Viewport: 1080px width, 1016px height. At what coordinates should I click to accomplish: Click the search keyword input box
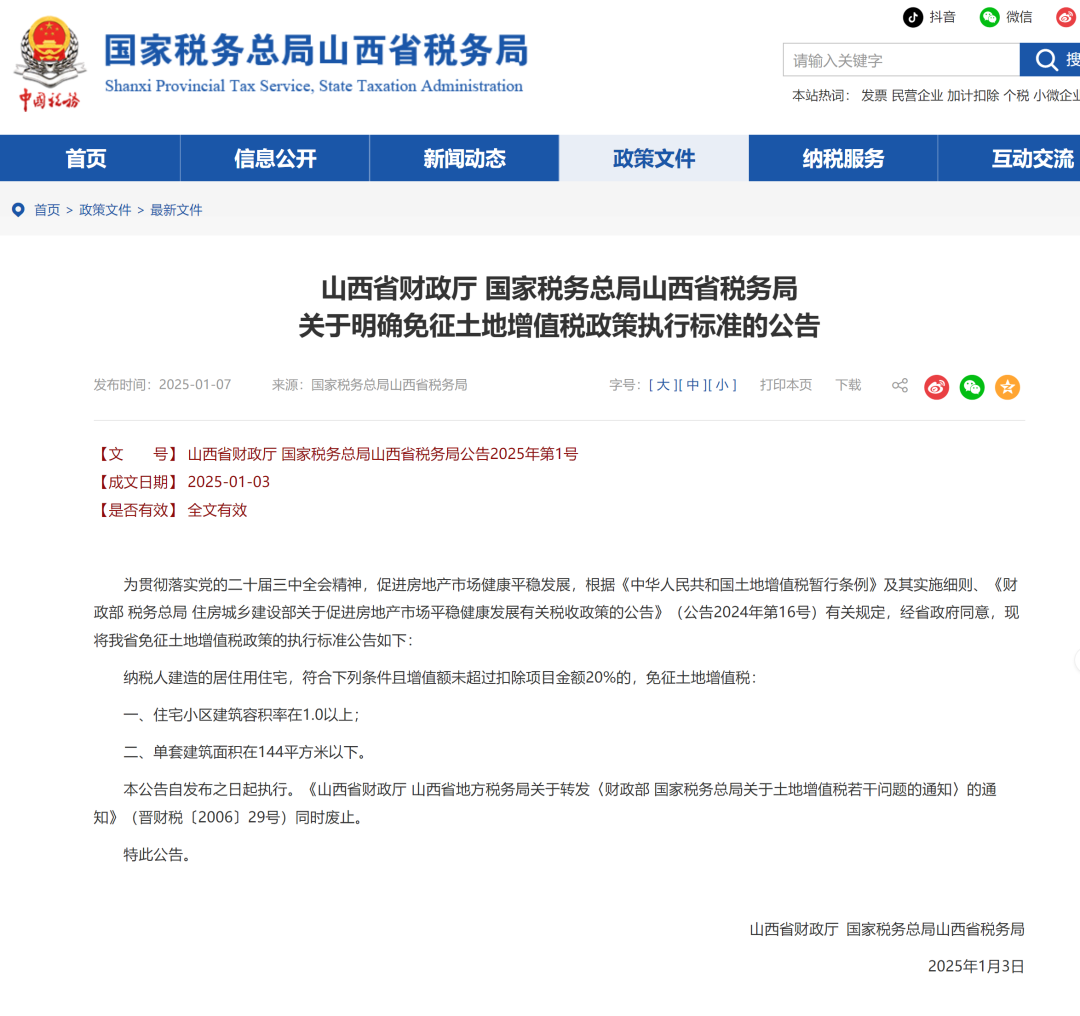click(x=900, y=60)
